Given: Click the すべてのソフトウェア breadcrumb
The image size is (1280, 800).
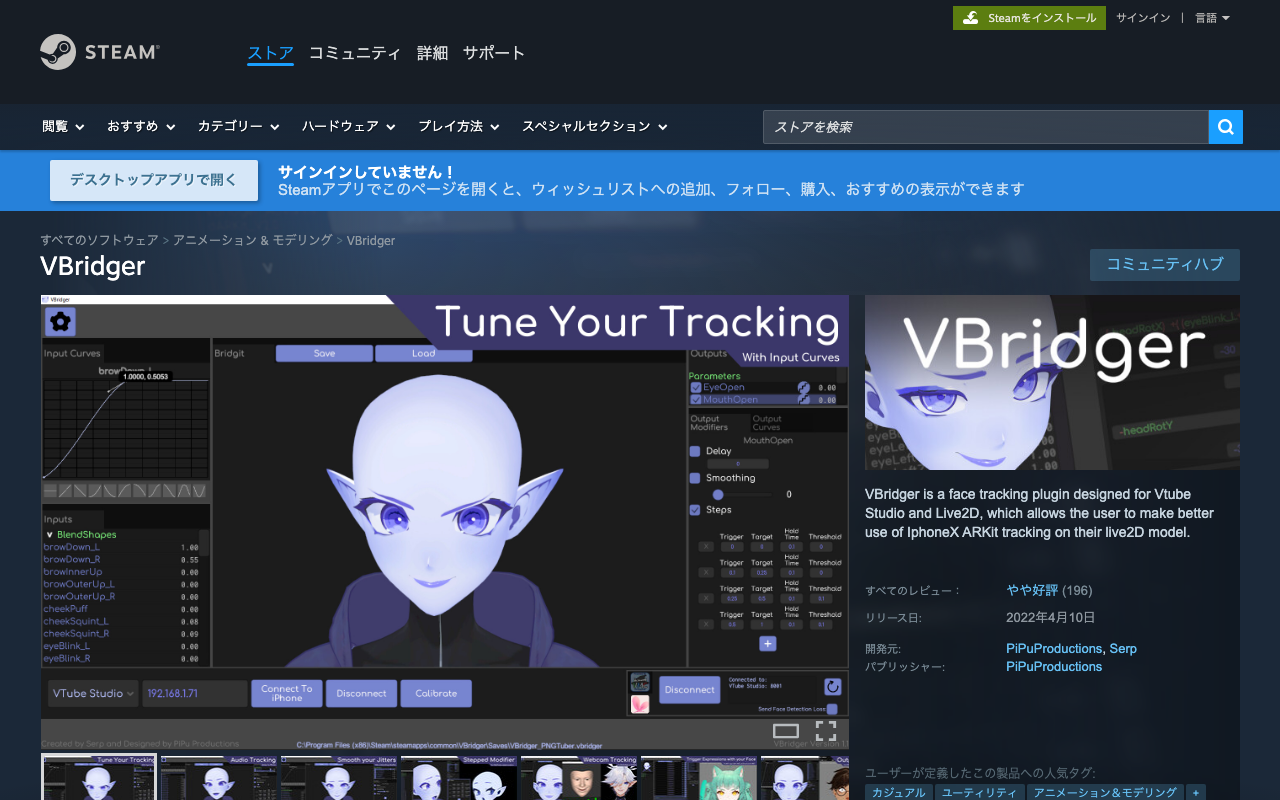Looking at the screenshot, I should [99, 240].
